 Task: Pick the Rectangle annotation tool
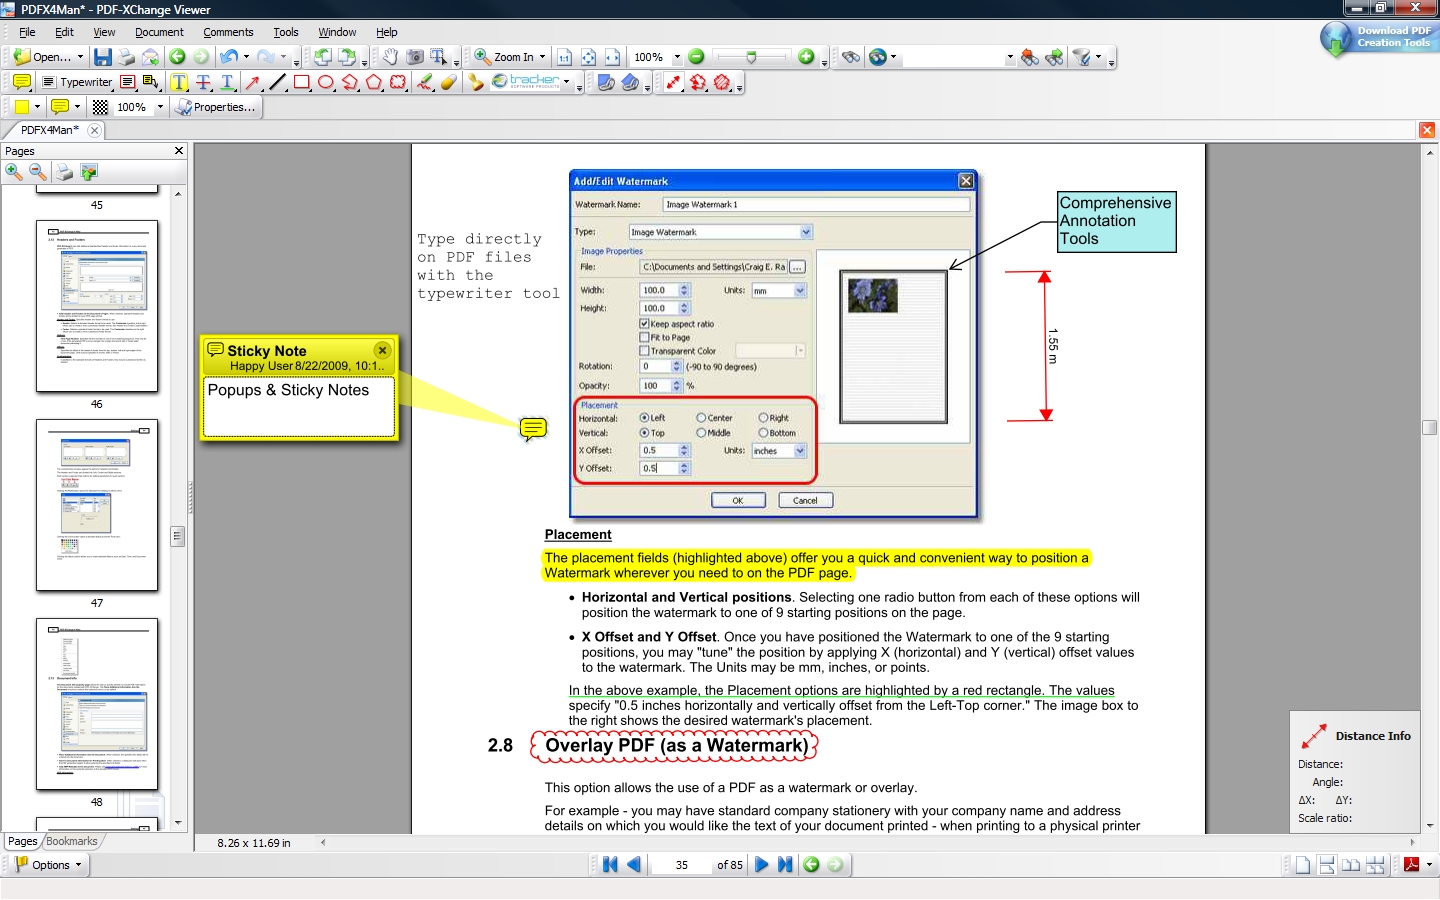(301, 82)
